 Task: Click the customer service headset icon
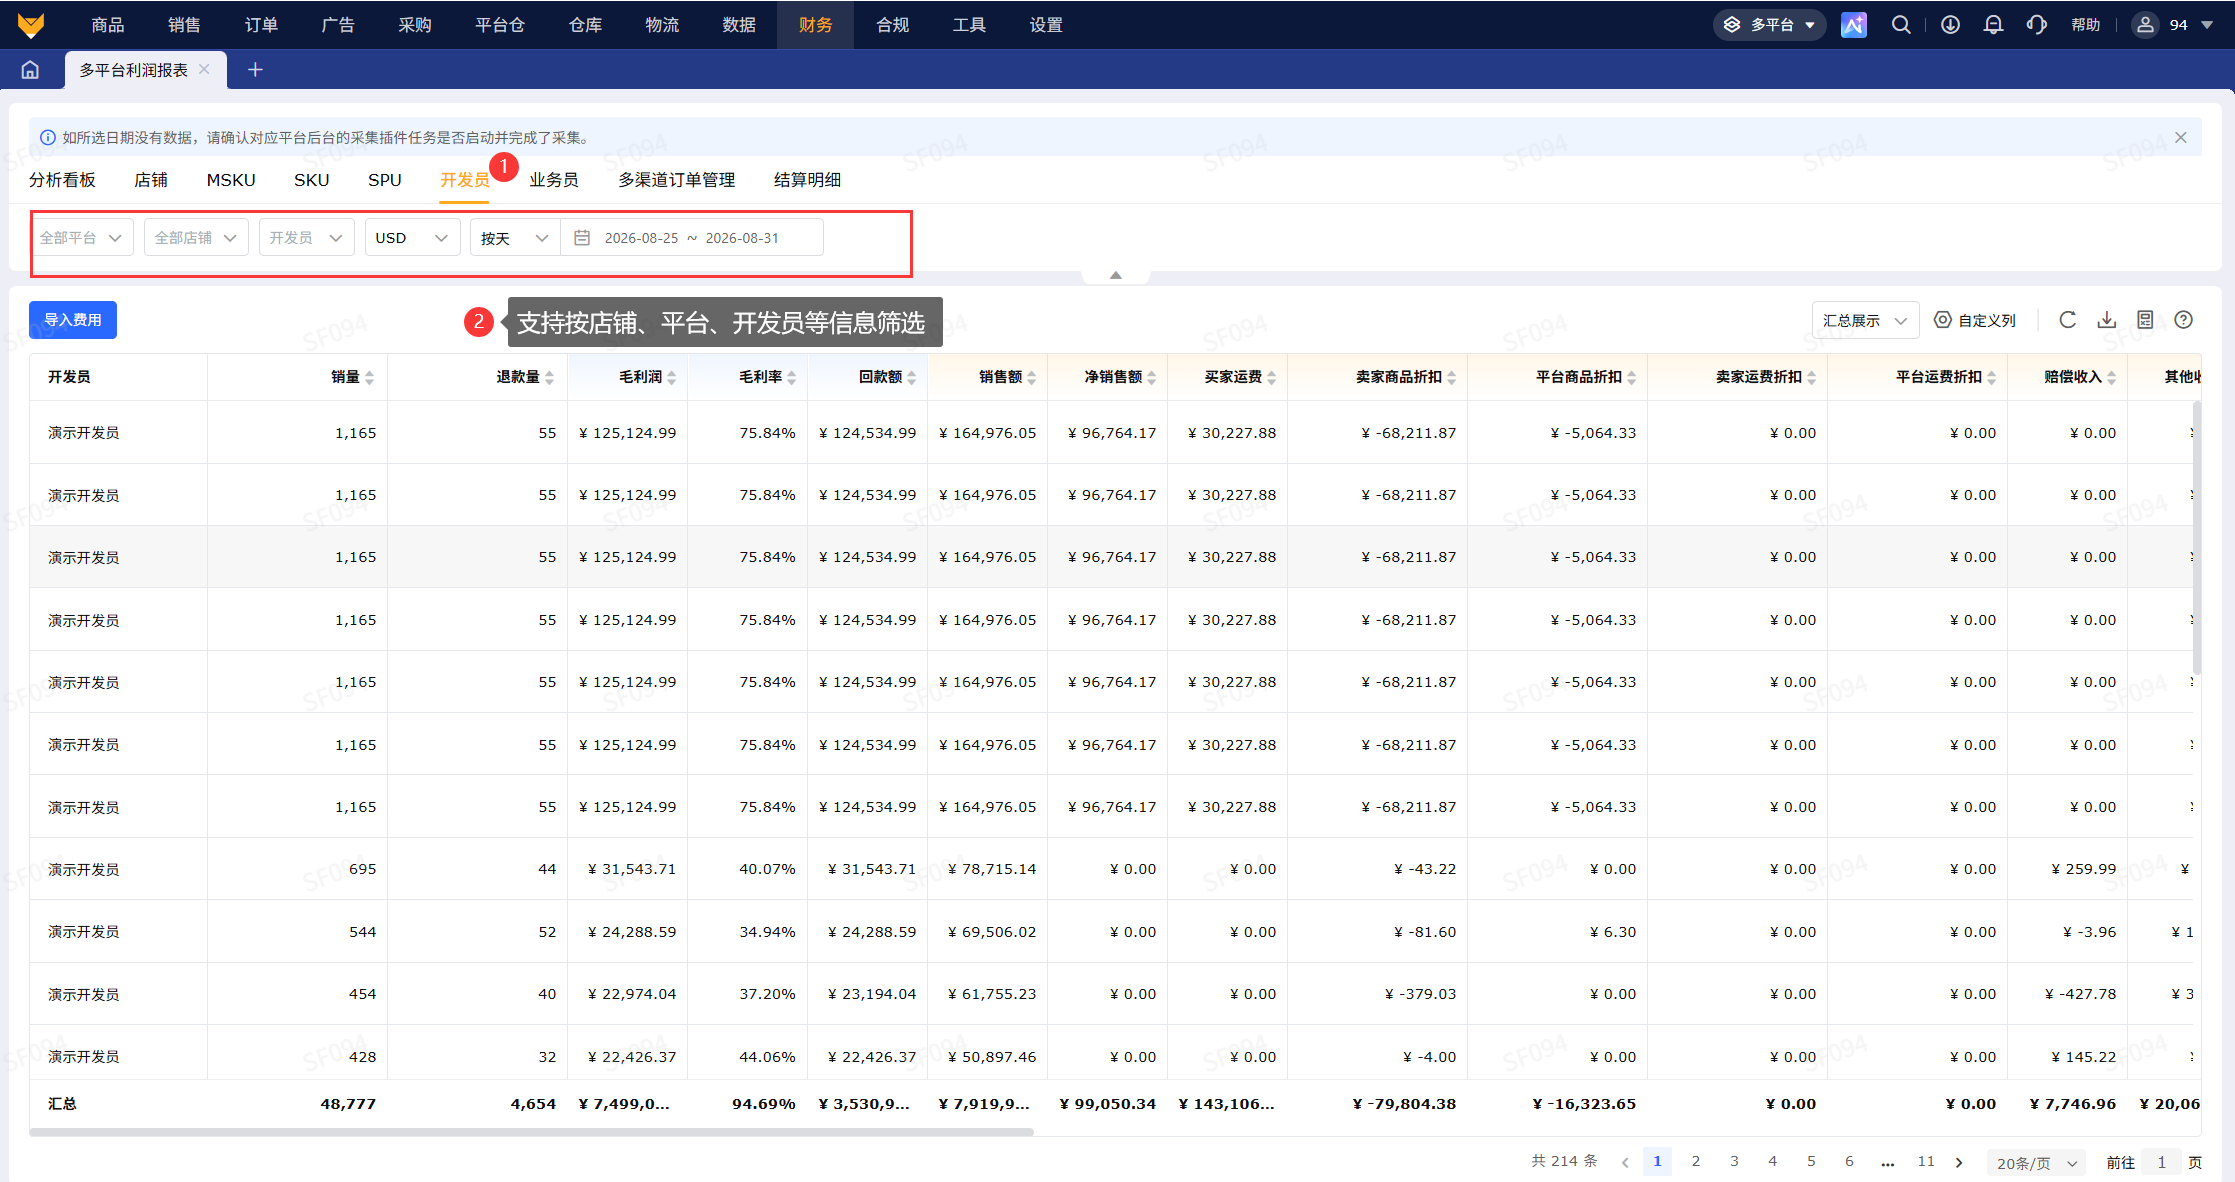pos(2037,25)
